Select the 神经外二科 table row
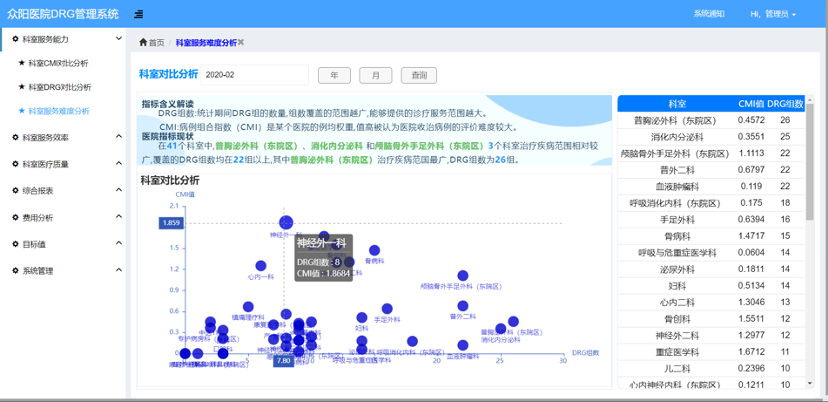This screenshot has height=402, width=828. [711, 335]
